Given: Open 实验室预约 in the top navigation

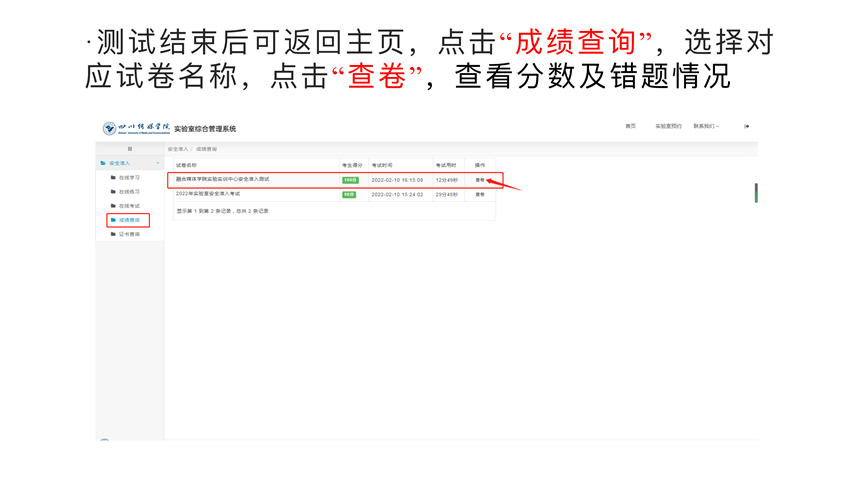Looking at the screenshot, I should (x=668, y=127).
